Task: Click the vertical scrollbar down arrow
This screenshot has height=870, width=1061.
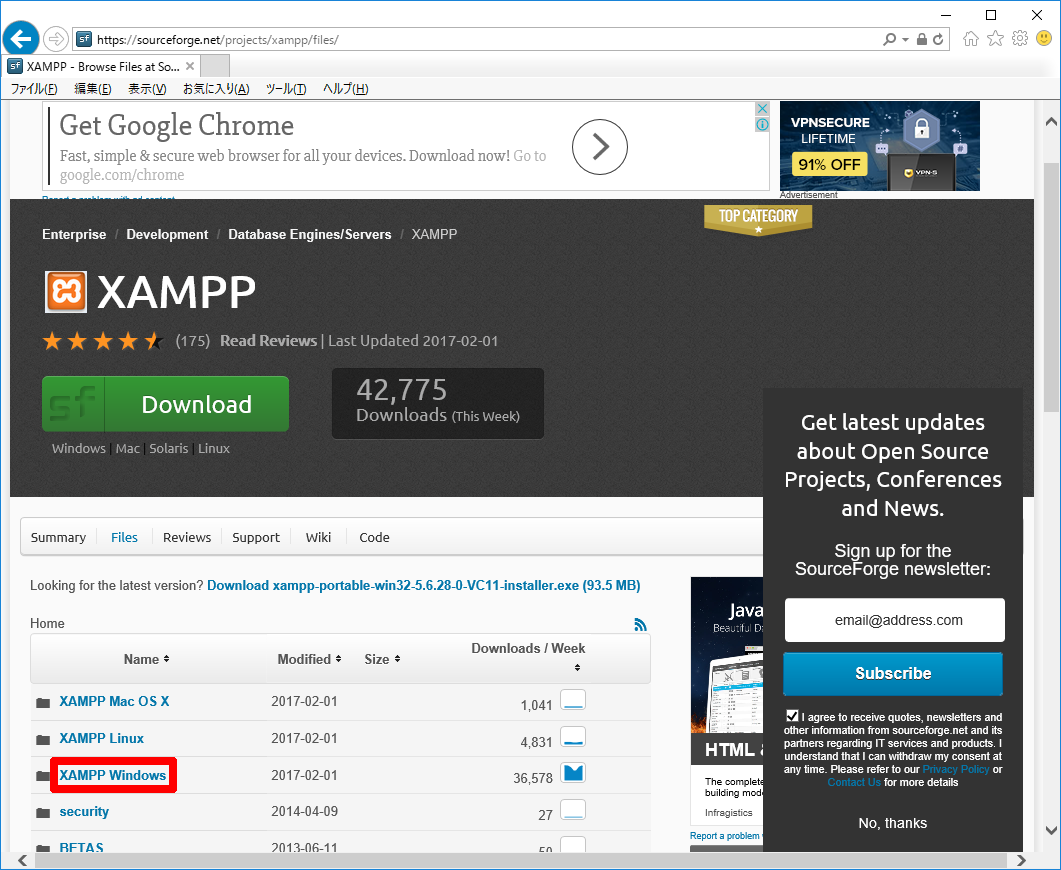Action: (1051, 830)
